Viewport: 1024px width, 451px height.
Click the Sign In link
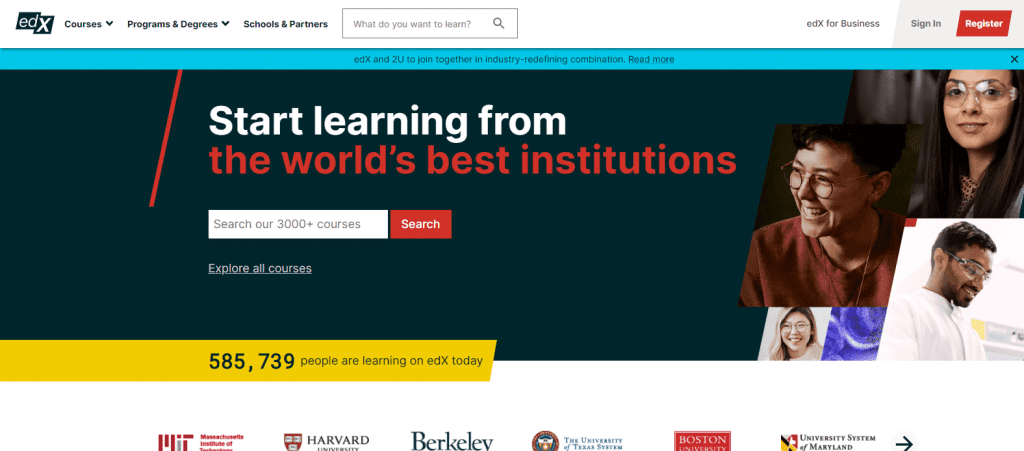[x=926, y=23]
